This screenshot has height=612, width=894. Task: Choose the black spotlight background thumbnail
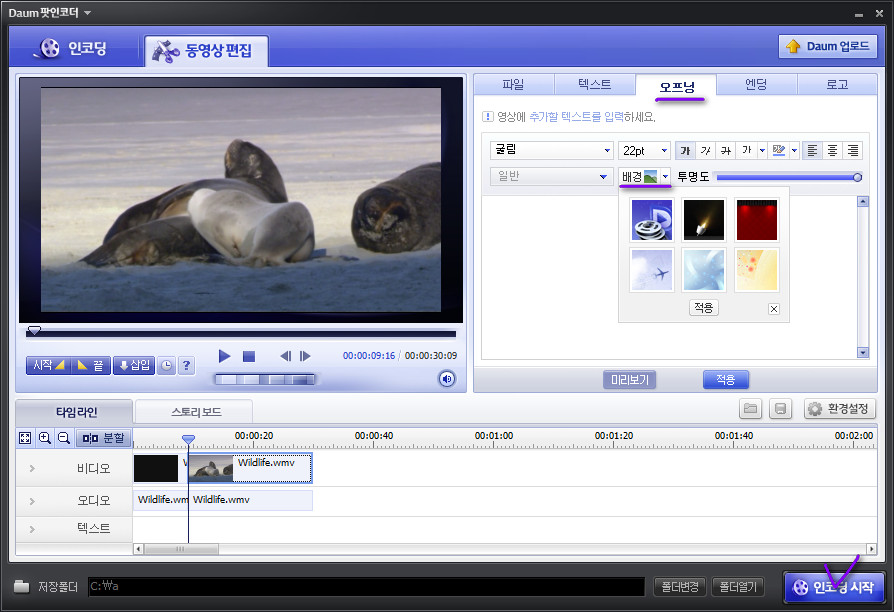coord(704,220)
